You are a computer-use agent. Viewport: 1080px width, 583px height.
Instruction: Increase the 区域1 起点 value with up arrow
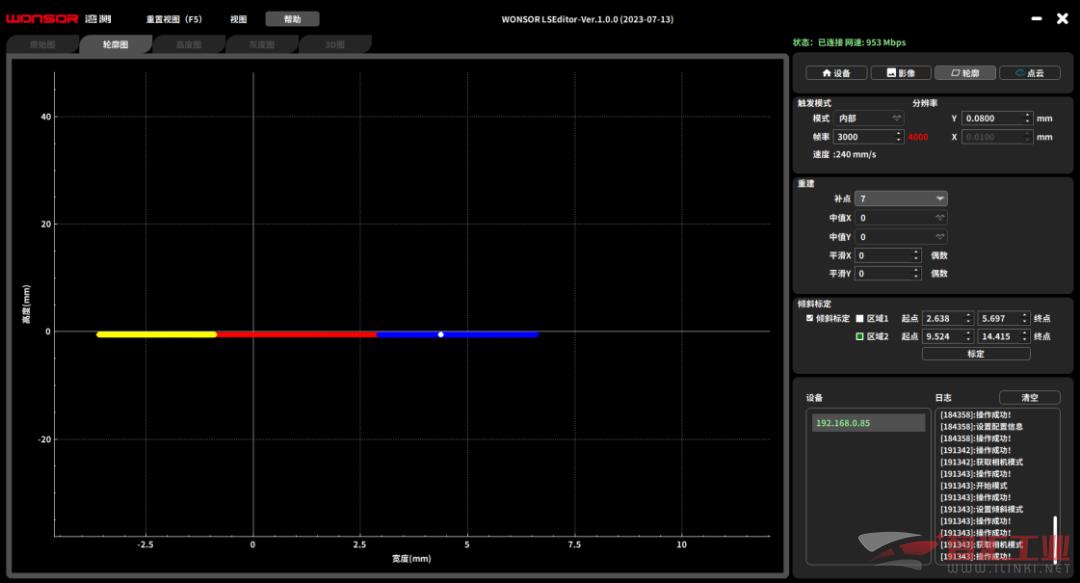(968, 315)
